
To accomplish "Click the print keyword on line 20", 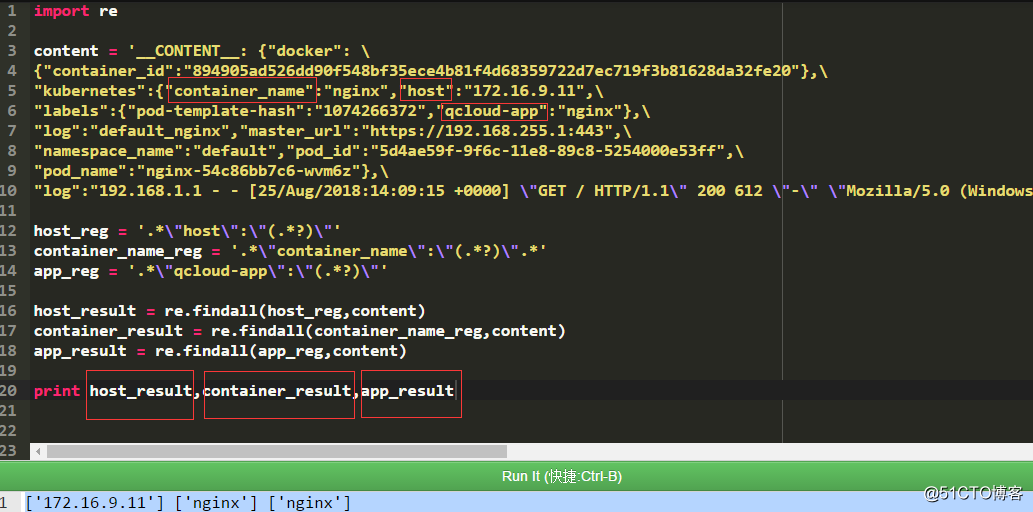I will point(56,391).
